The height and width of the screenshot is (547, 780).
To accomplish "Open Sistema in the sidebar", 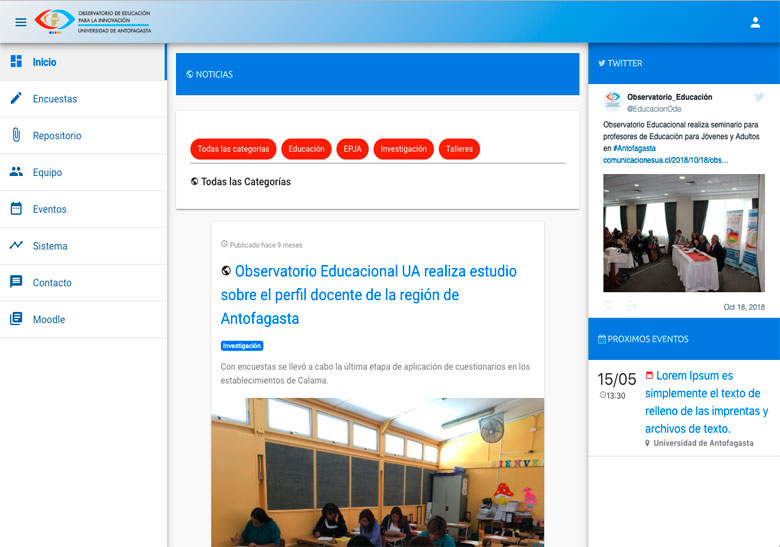I will pyautogui.click(x=83, y=246).
